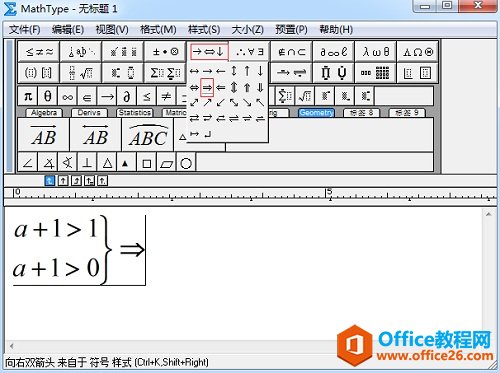Open the uppercase Greek letters palette (Λ Ω)
Image resolution: width=500 pixels, height=373 pixels.
click(418, 52)
